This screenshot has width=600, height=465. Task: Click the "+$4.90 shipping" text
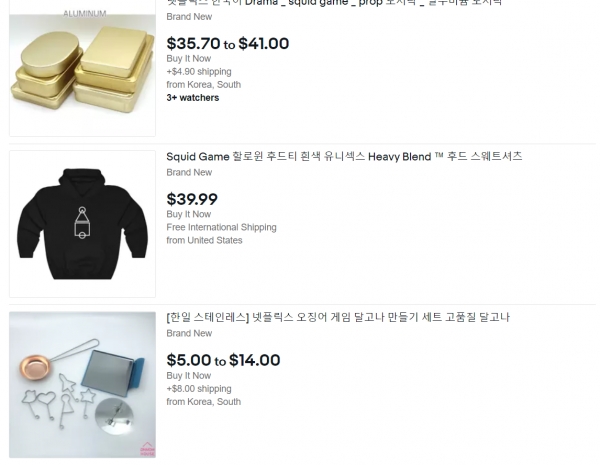click(x=198, y=72)
